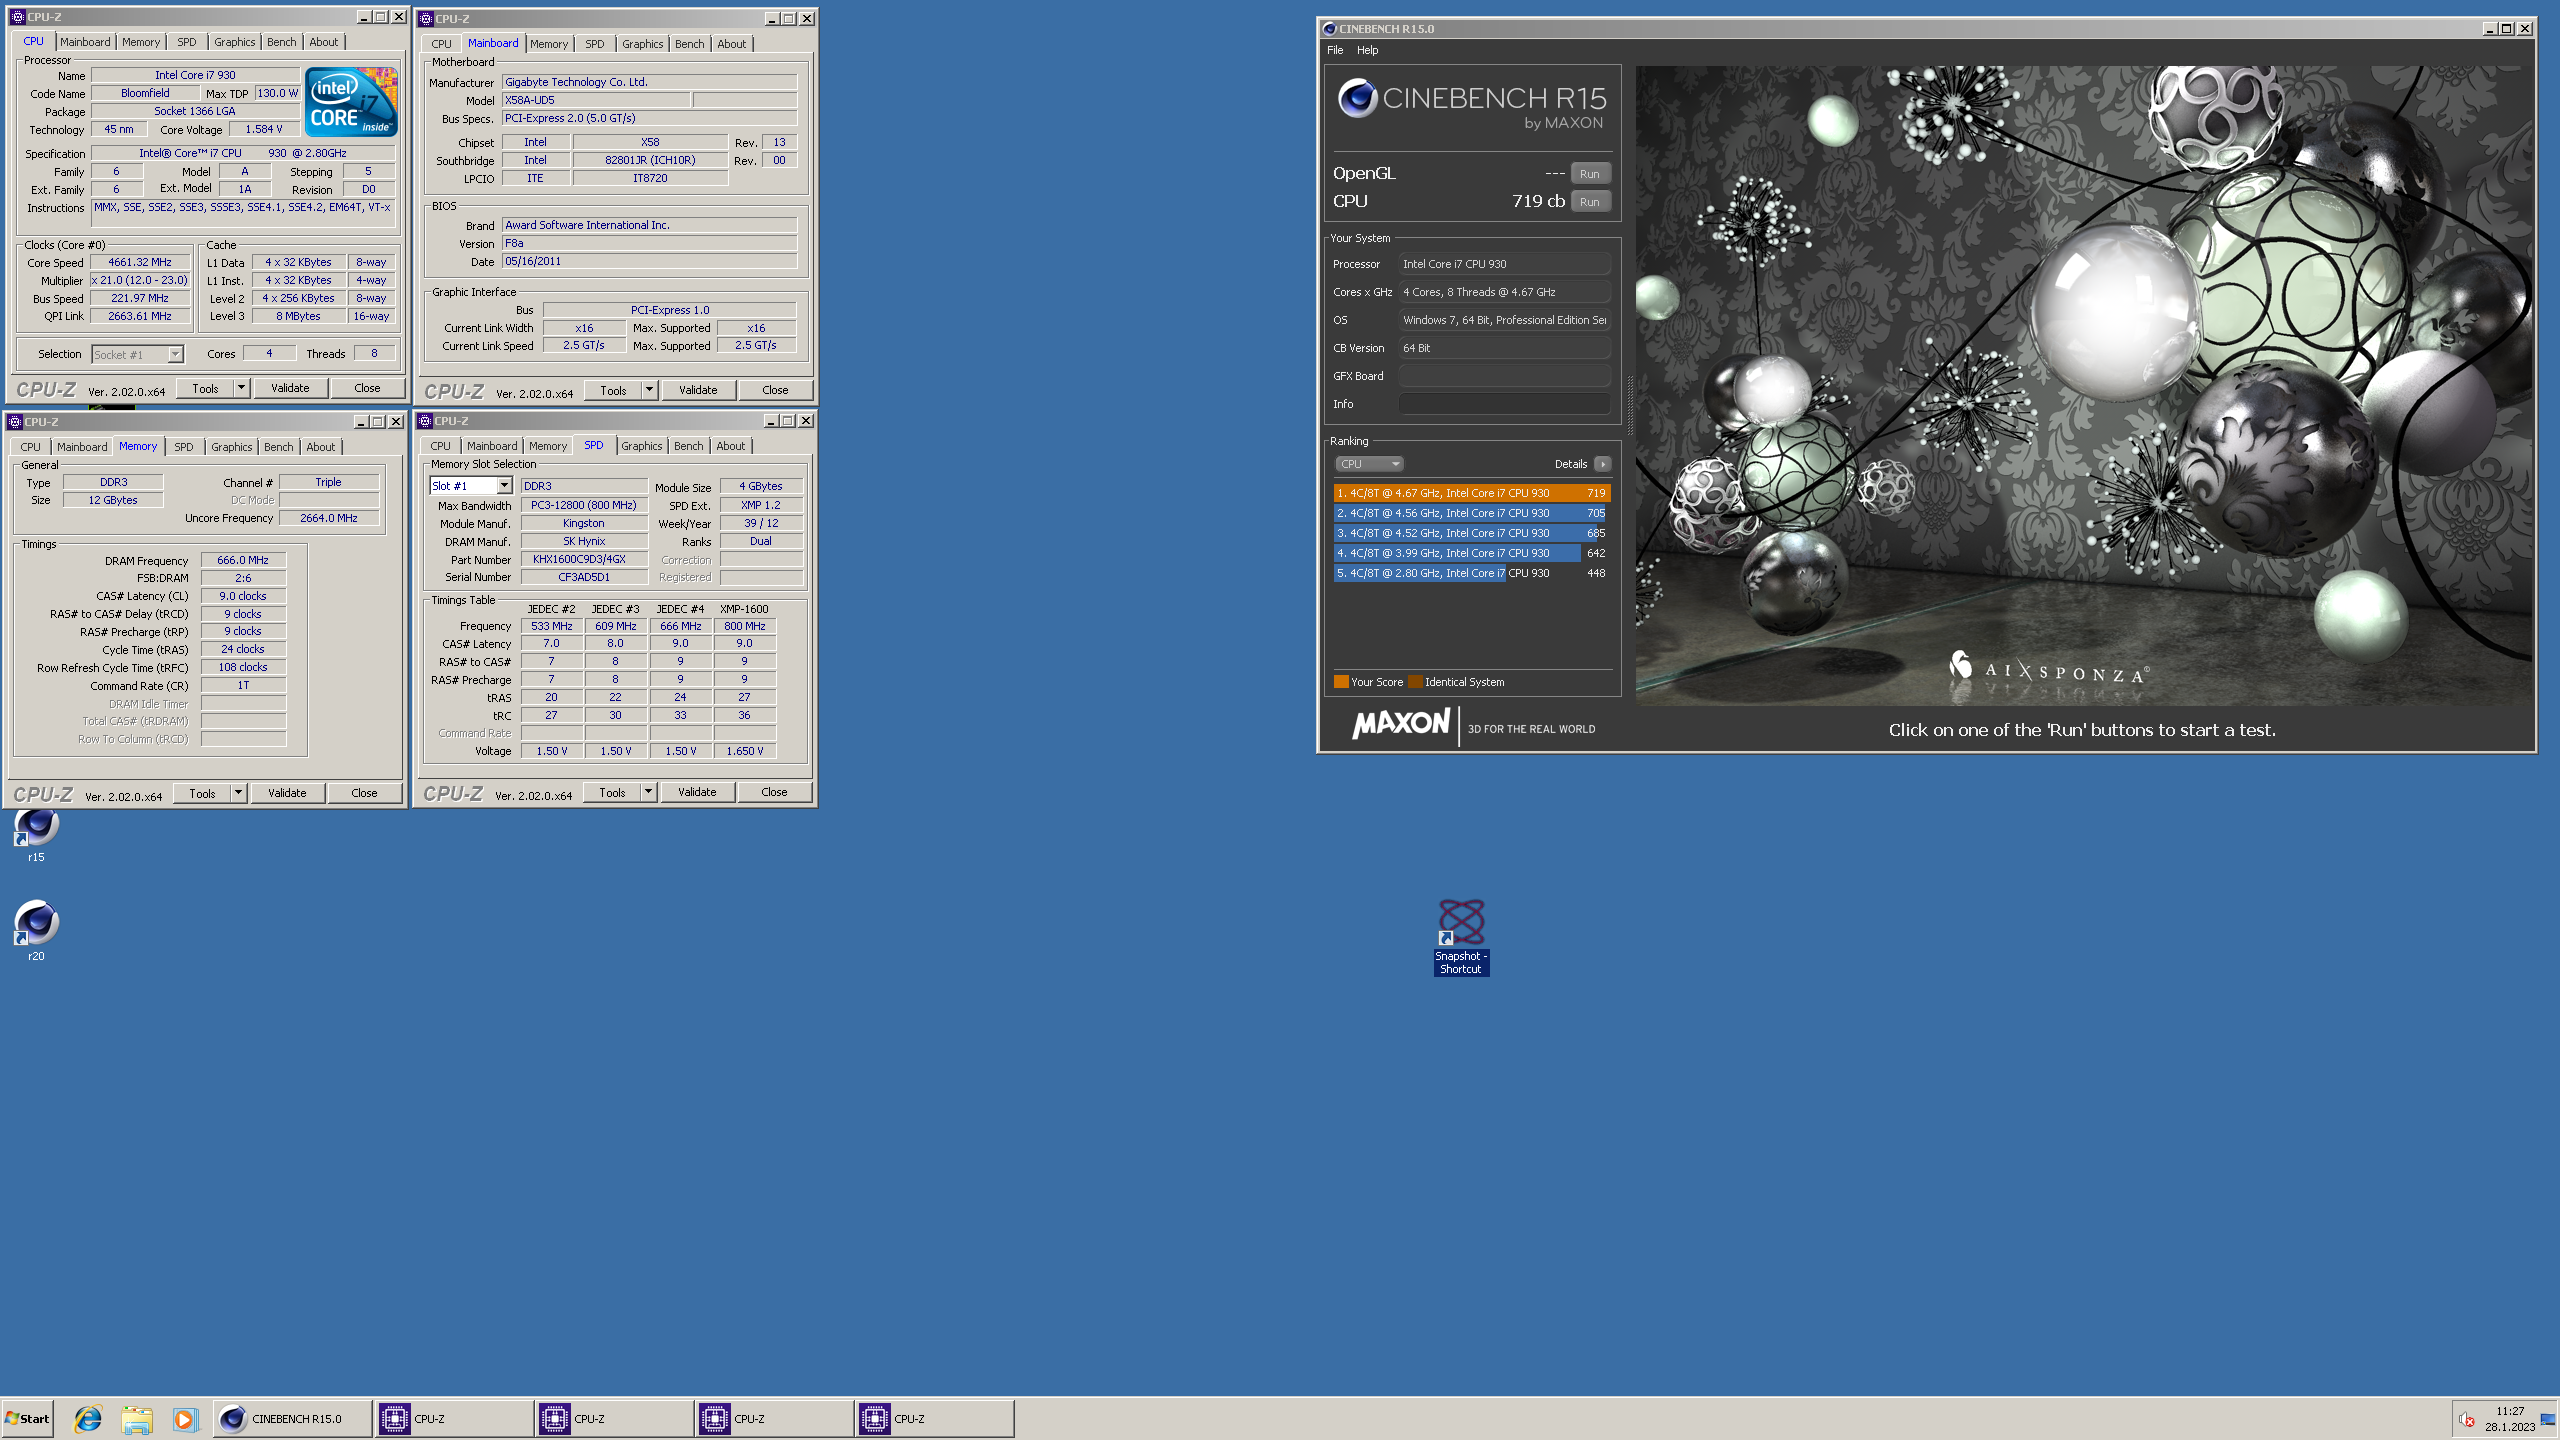Image resolution: width=2560 pixels, height=1440 pixels.
Task: Run the CPU test in Cinebench
Action: (x=1589, y=202)
